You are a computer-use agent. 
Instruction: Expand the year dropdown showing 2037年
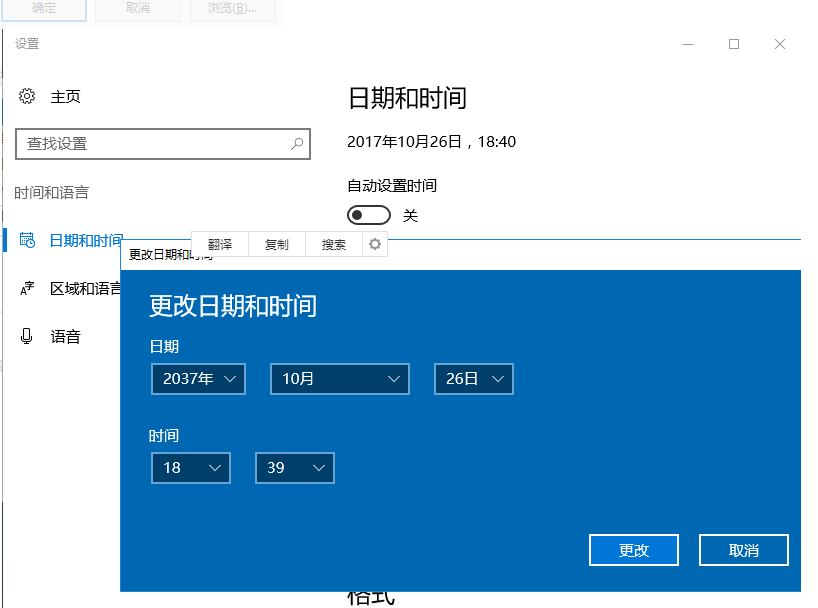[198, 379]
